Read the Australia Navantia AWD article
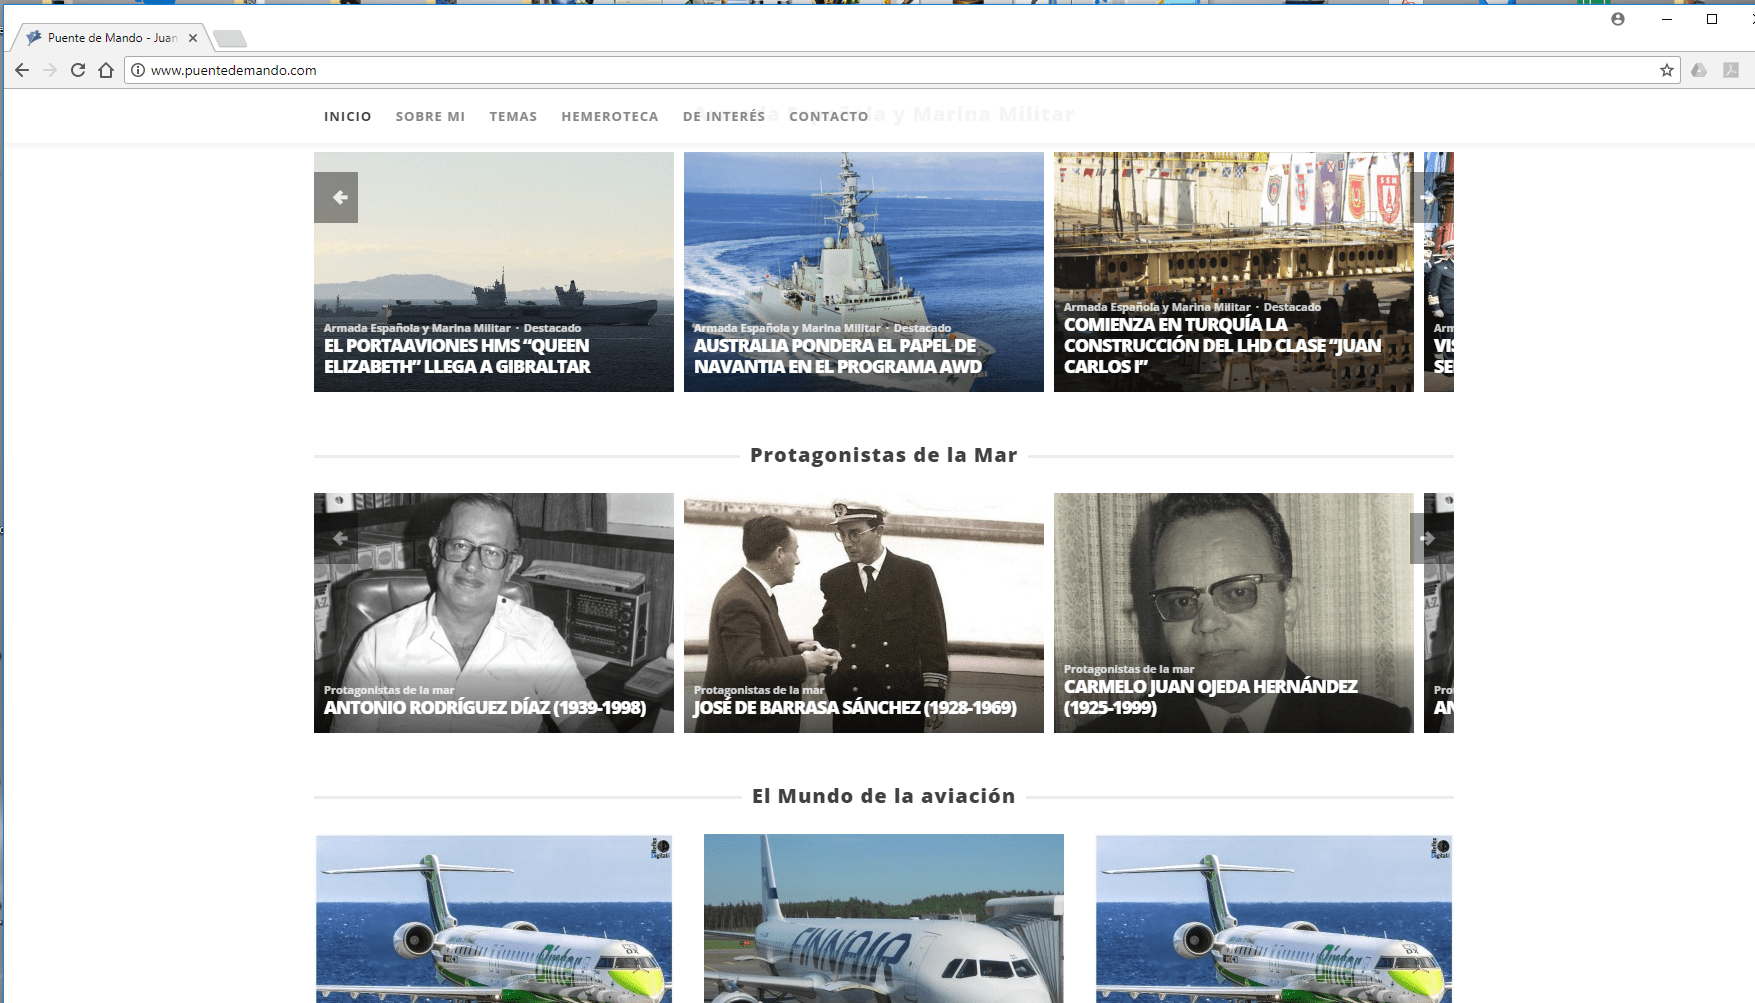The image size is (1755, 1003). pos(838,356)
